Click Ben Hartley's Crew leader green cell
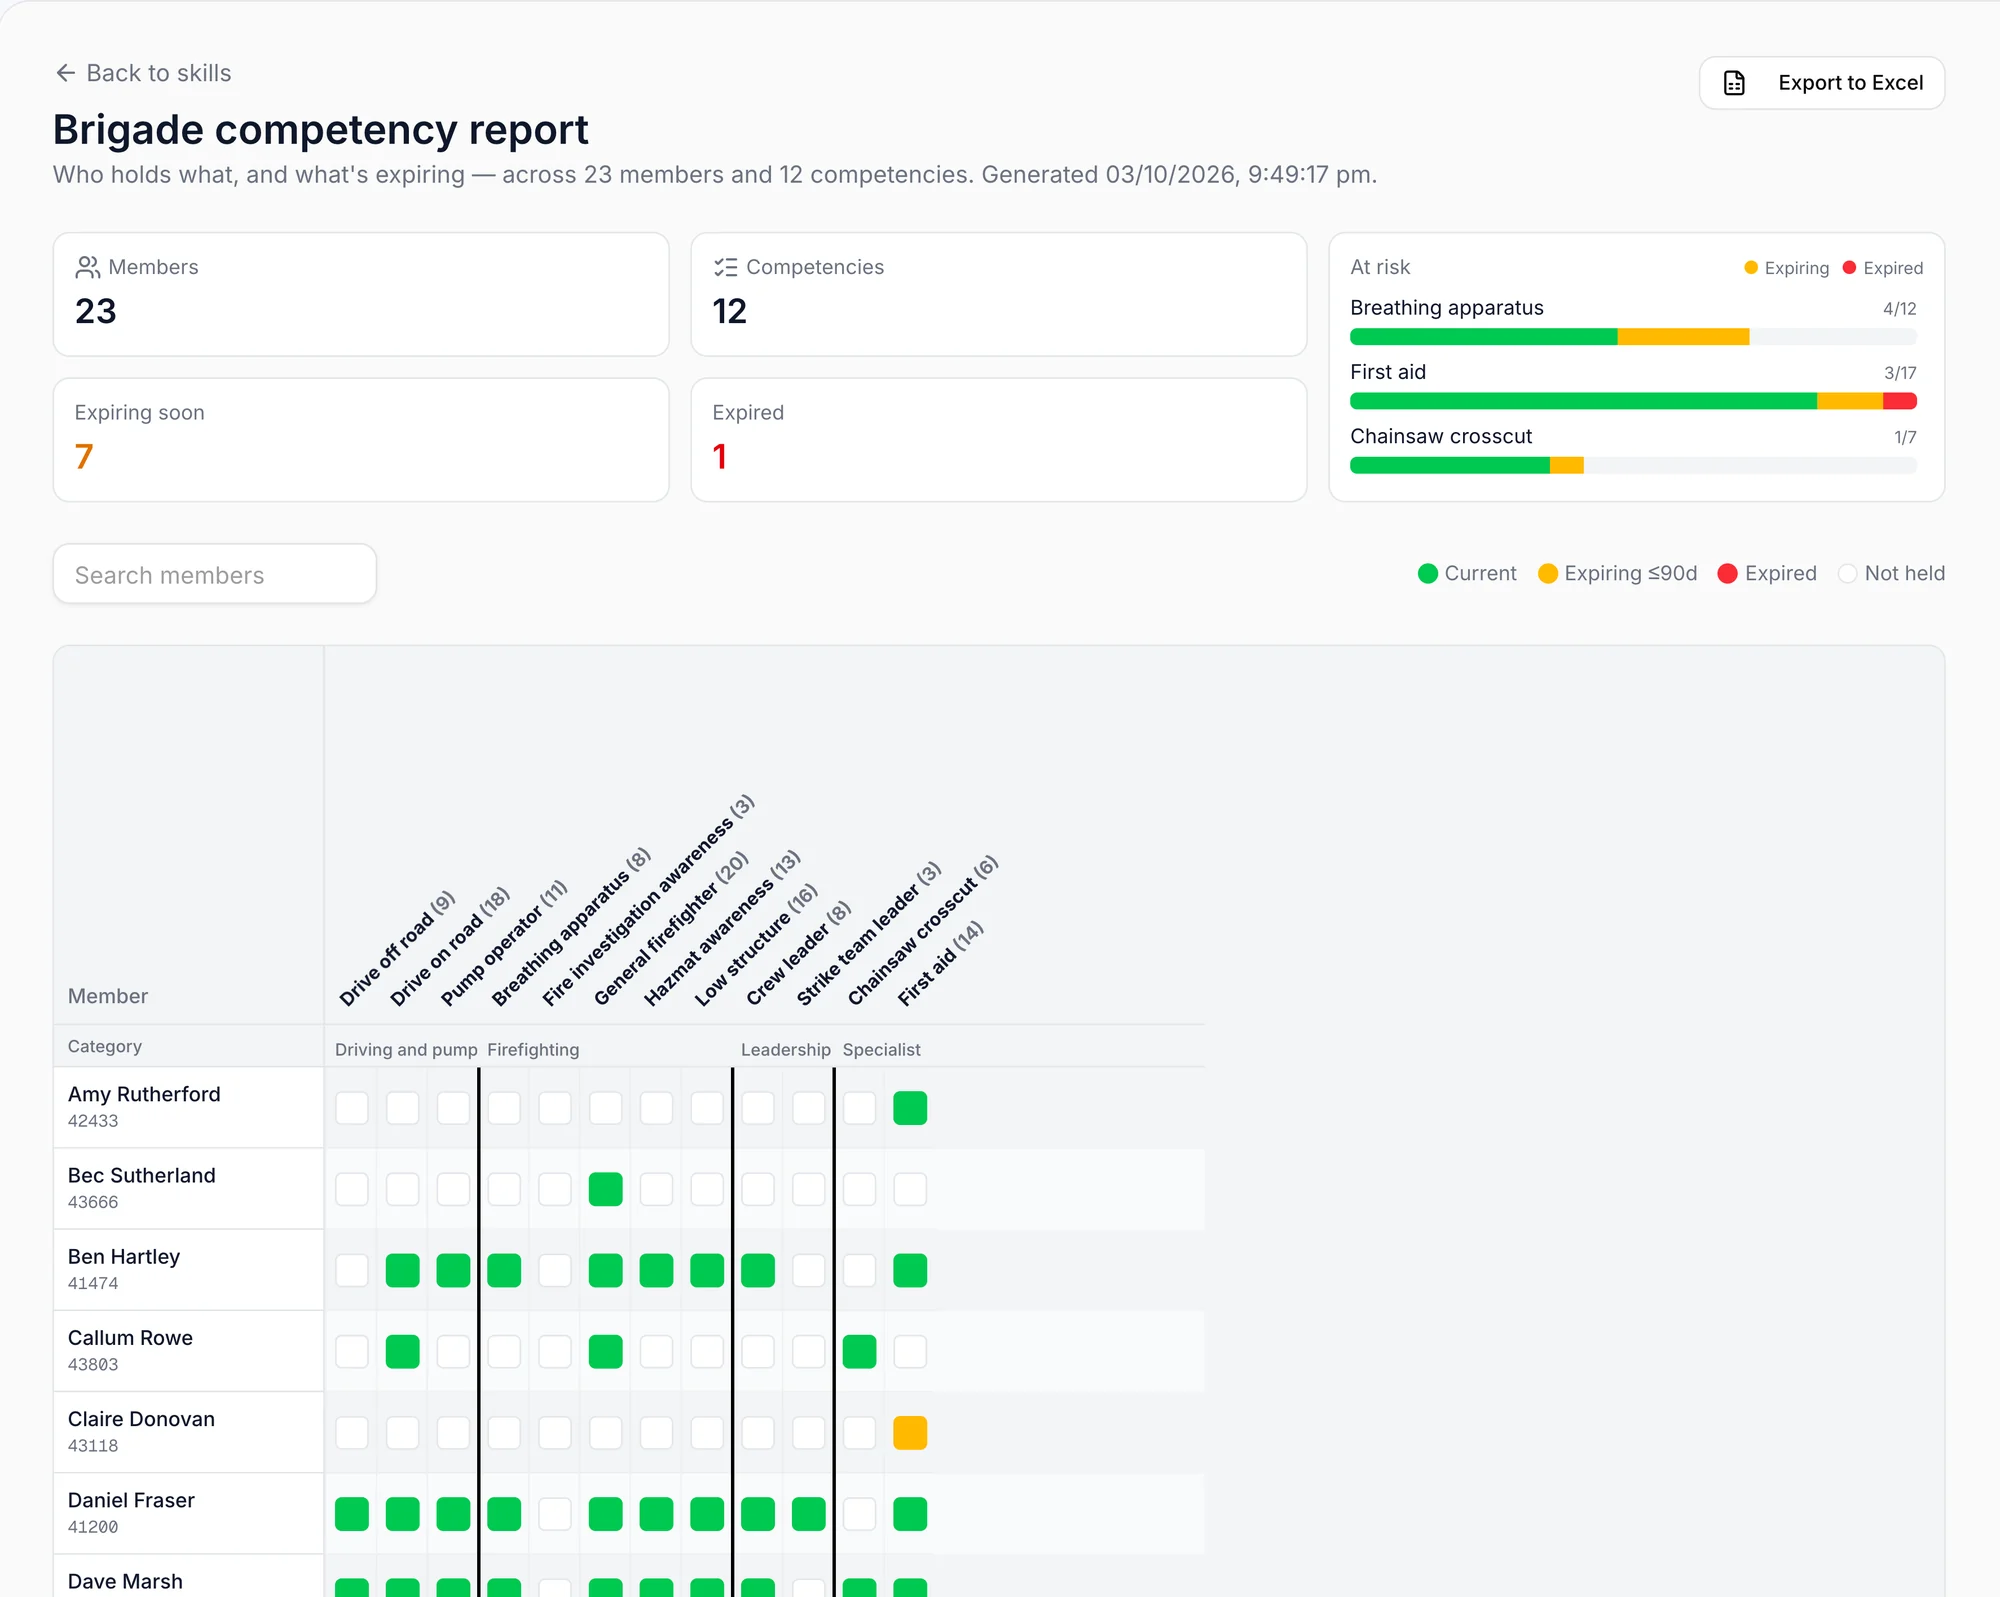The image size is (2000, 1597). [x=758, y=1270]
